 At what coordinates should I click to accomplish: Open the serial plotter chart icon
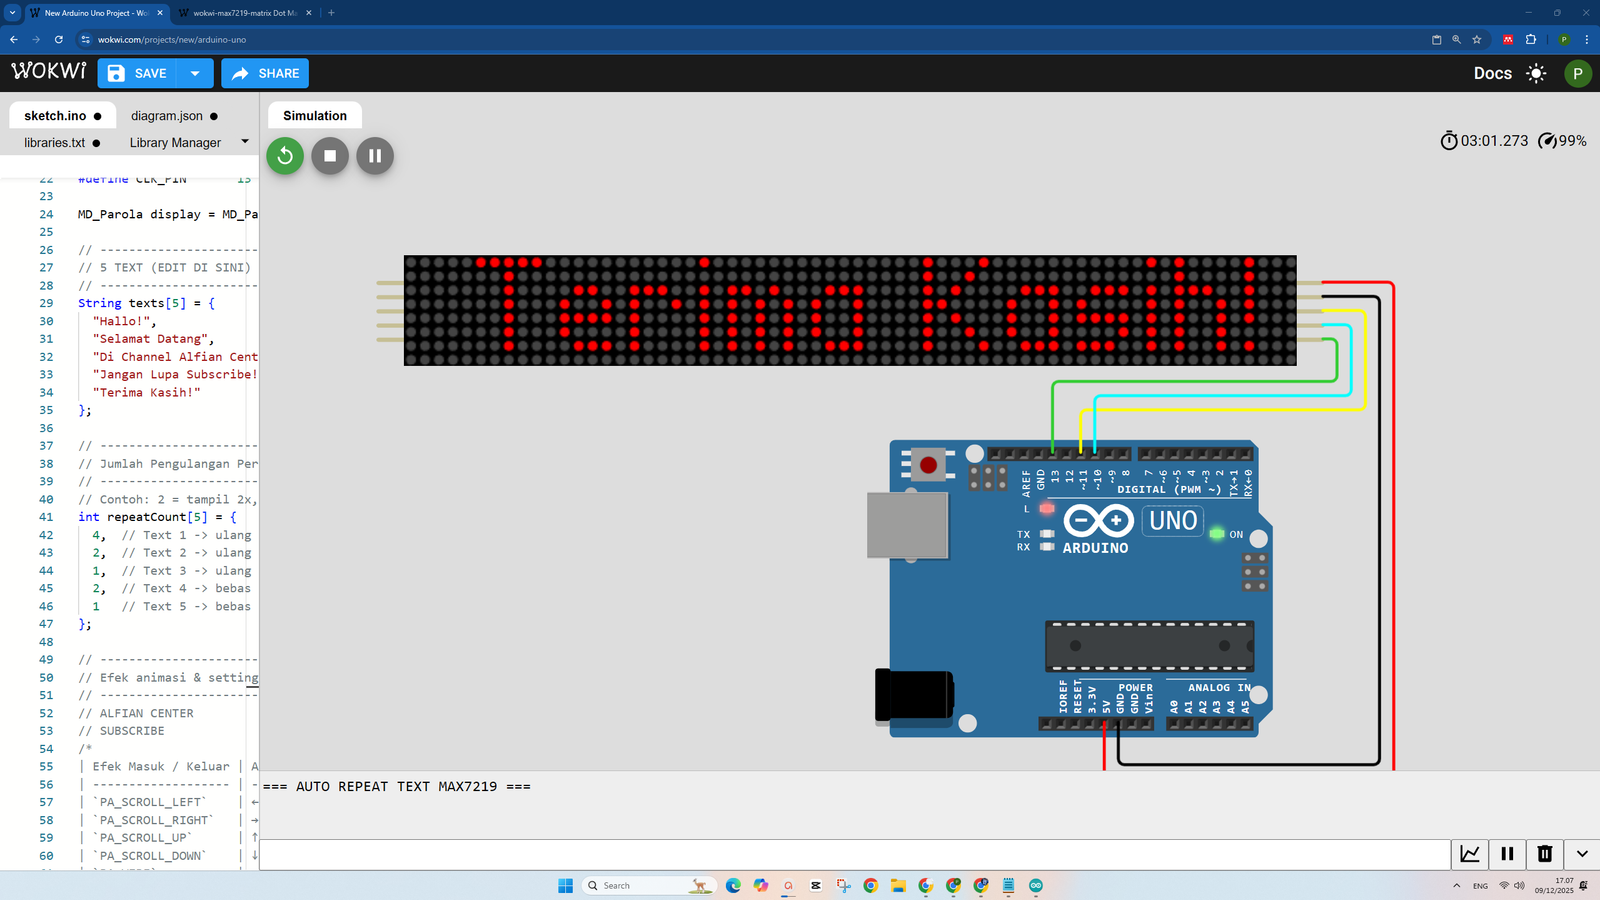coord(1470,854)
